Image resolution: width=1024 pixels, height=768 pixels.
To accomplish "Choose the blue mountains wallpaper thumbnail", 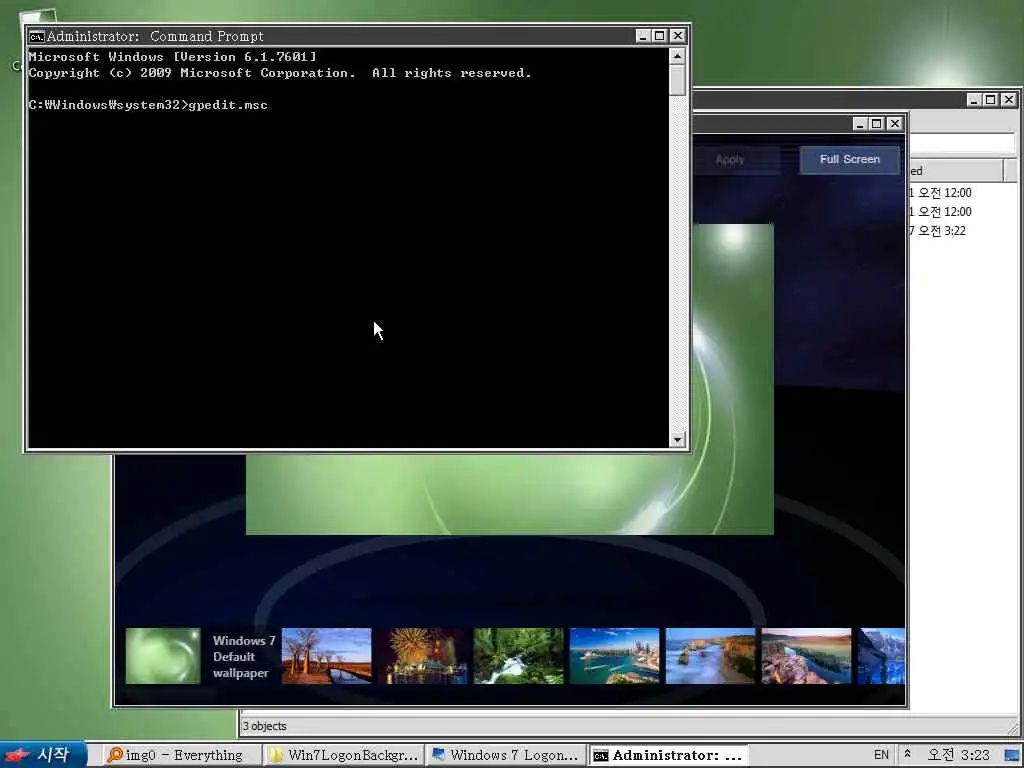I will pos(882,656).
